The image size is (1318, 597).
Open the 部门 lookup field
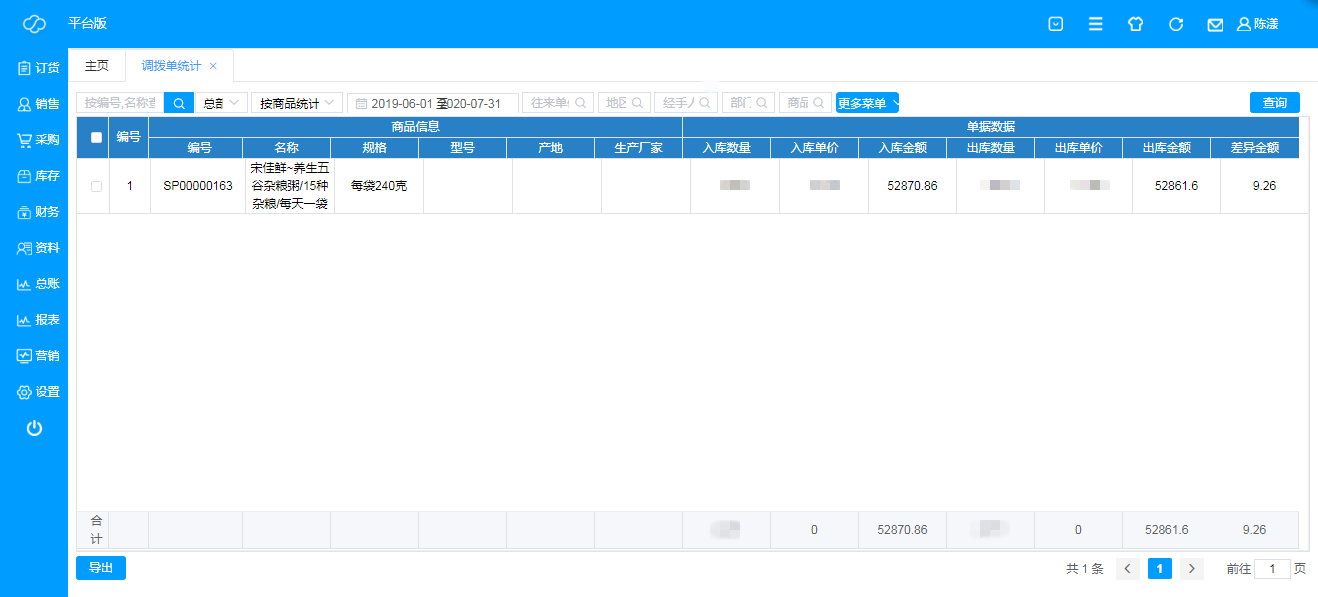(748, 103)
